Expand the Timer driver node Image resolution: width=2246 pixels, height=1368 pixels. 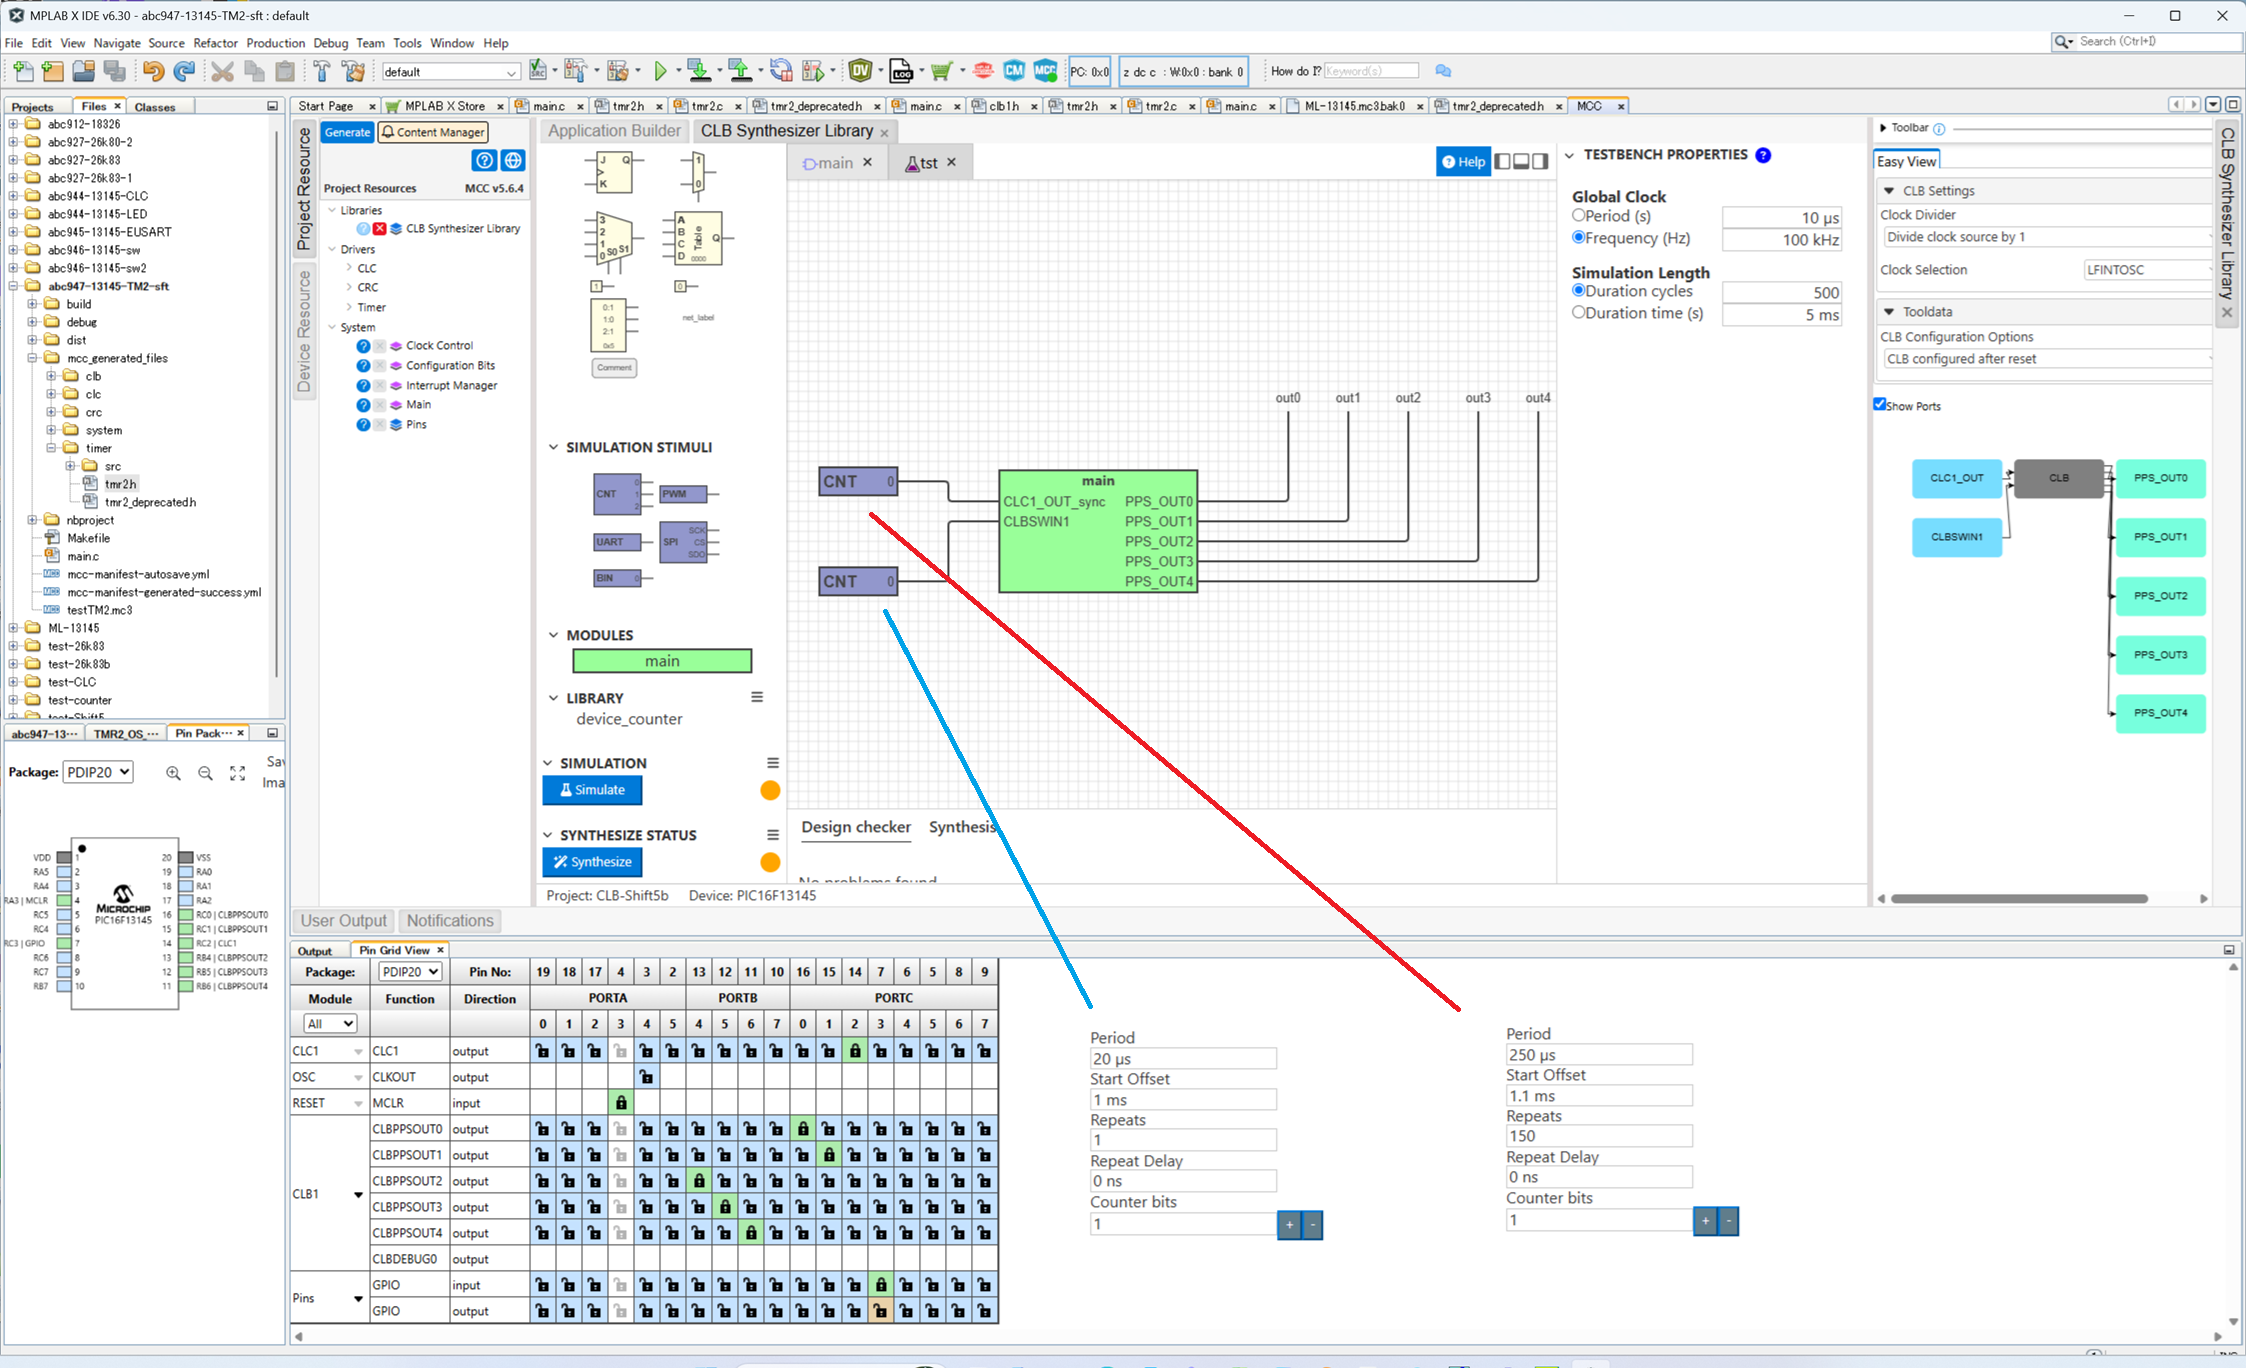[x=349, y=307]
